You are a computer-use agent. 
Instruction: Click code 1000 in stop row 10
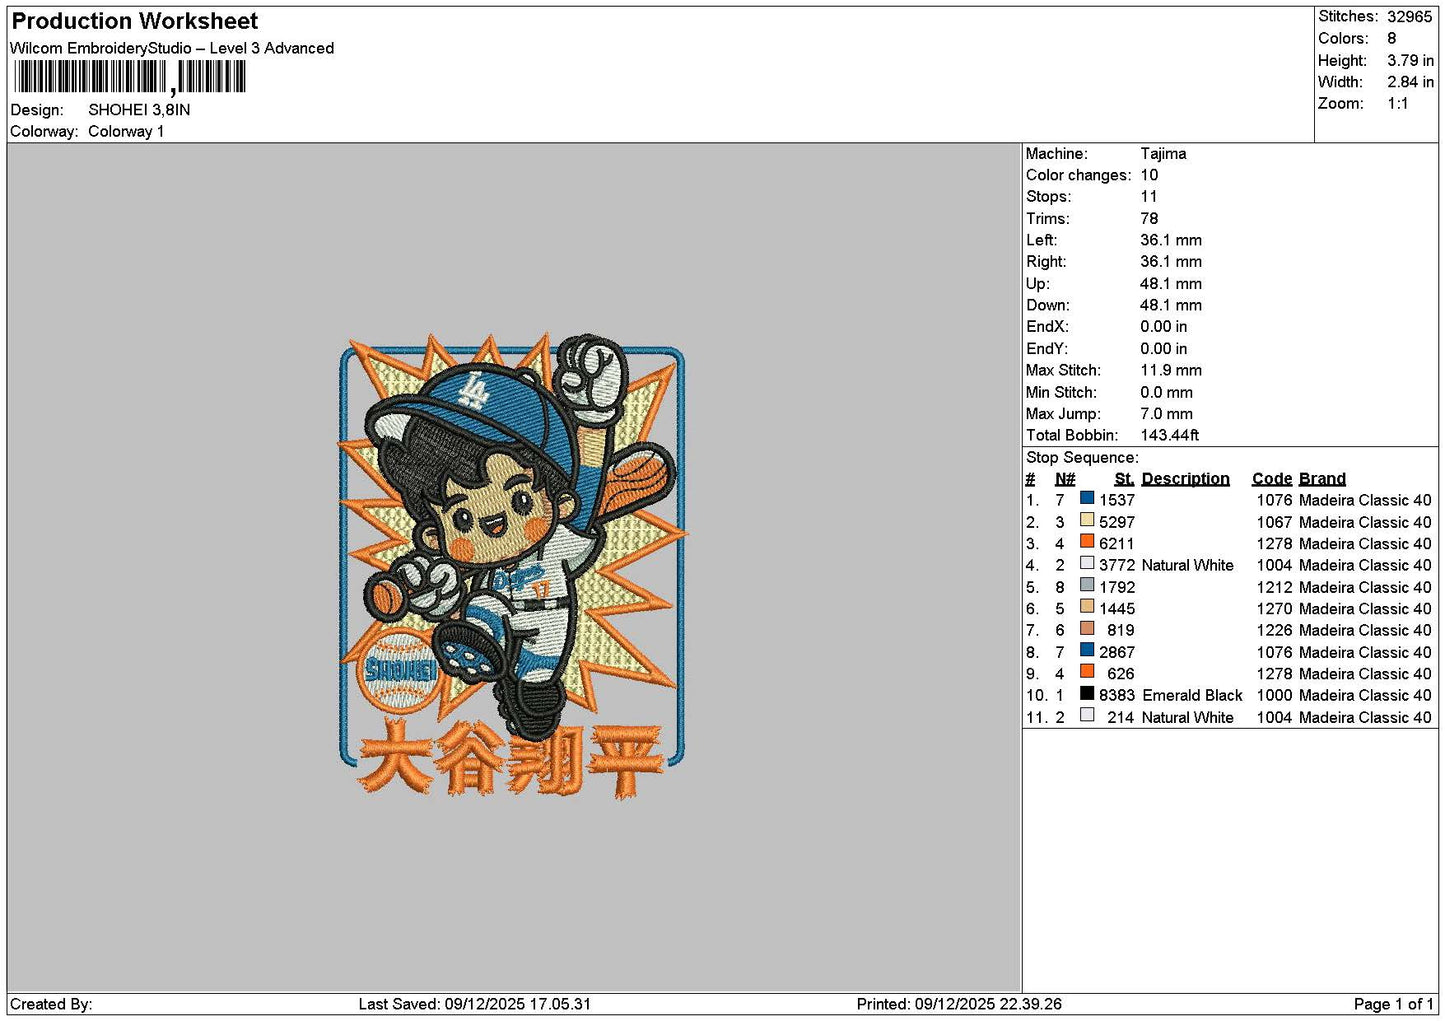coord(1275,695)
